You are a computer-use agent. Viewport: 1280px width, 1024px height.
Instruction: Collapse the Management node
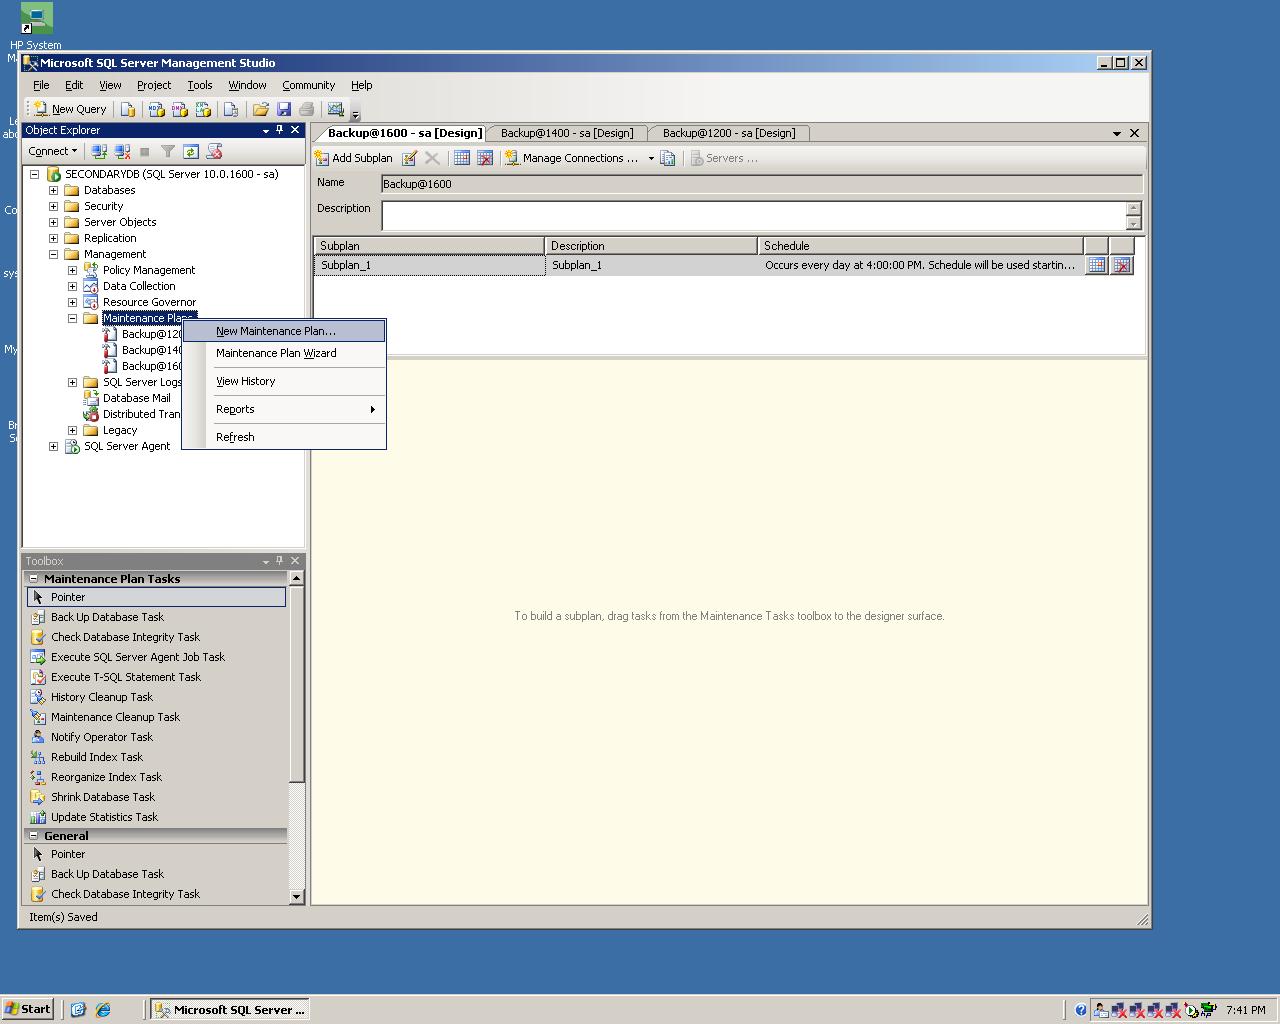(53, 254)
